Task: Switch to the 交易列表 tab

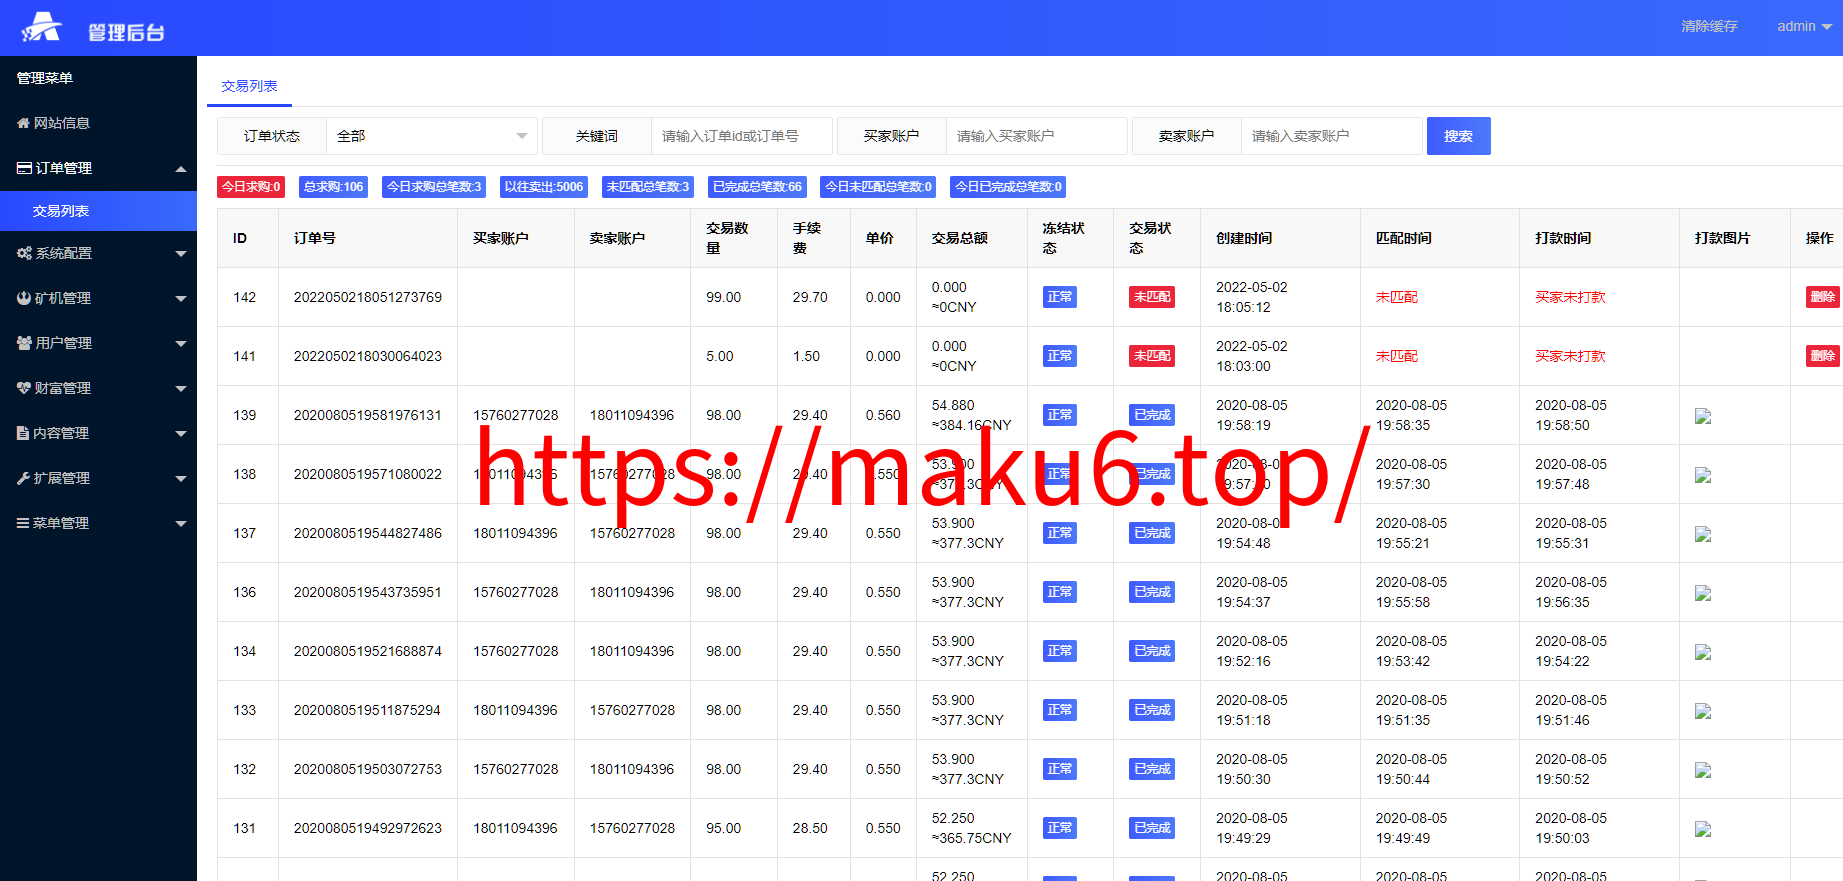Action: [x=249, y=86]
